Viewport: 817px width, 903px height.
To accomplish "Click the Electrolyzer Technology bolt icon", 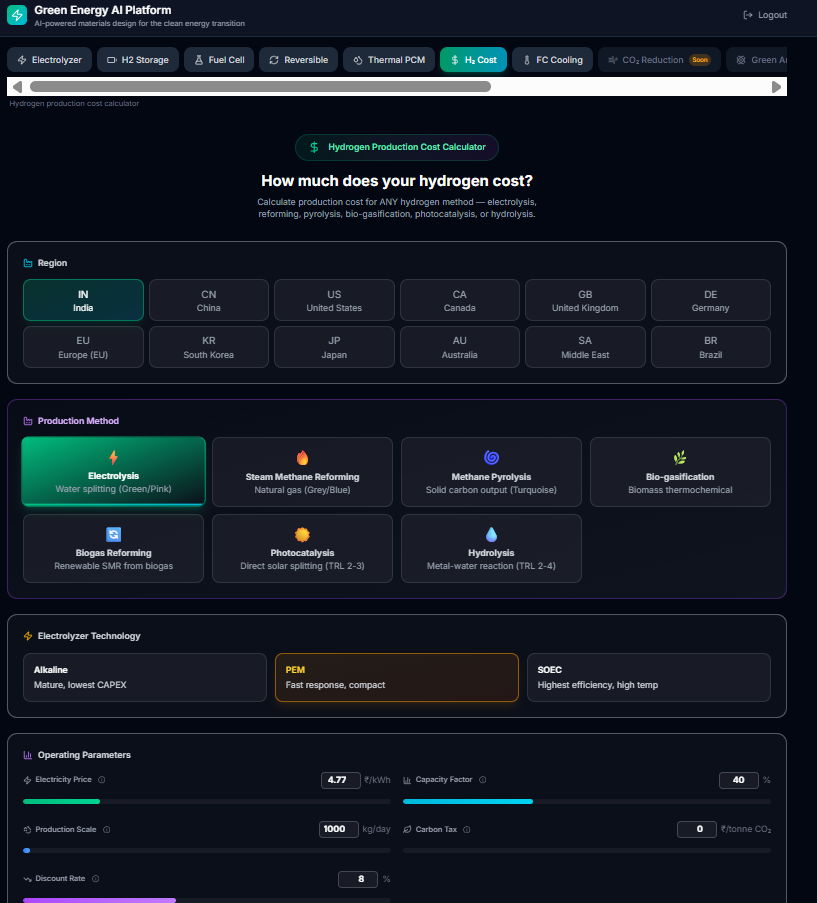I will click(x=28, y=636).
